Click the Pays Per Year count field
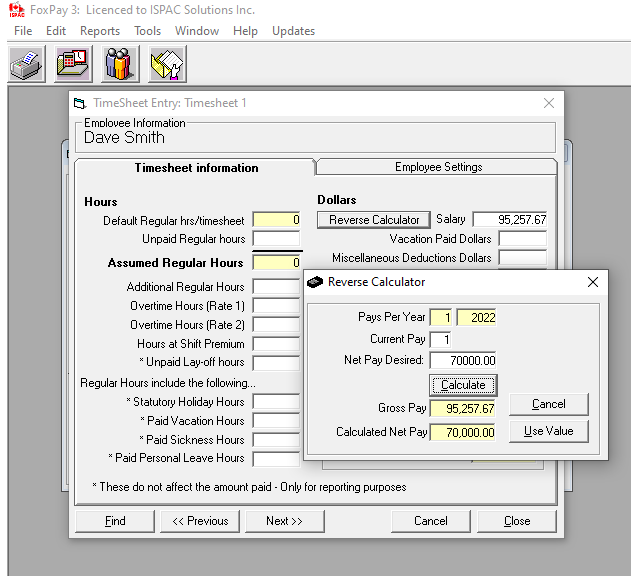This screenshot has width=631, height=576. click(441, 318)
